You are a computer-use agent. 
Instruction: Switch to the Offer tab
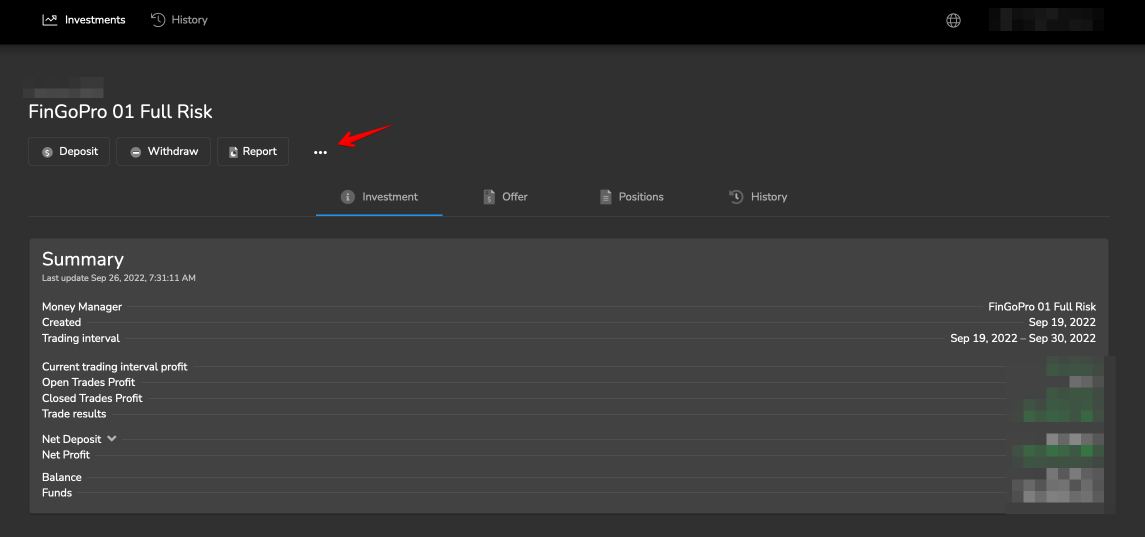click(505, 197)
